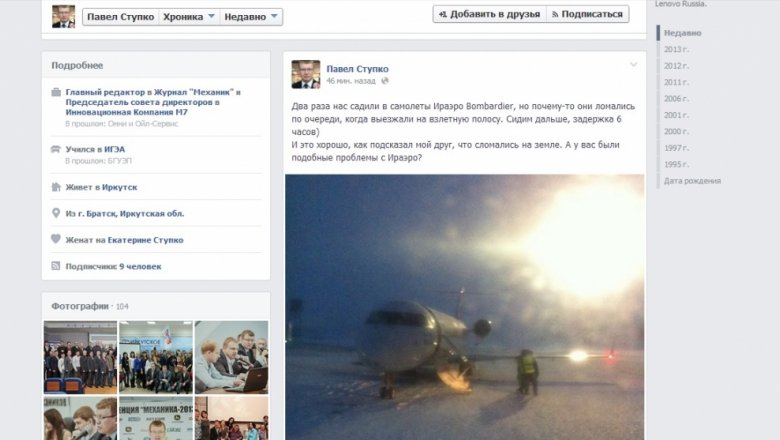Click the heart icon next to Женат на

(x=56, y=239)
